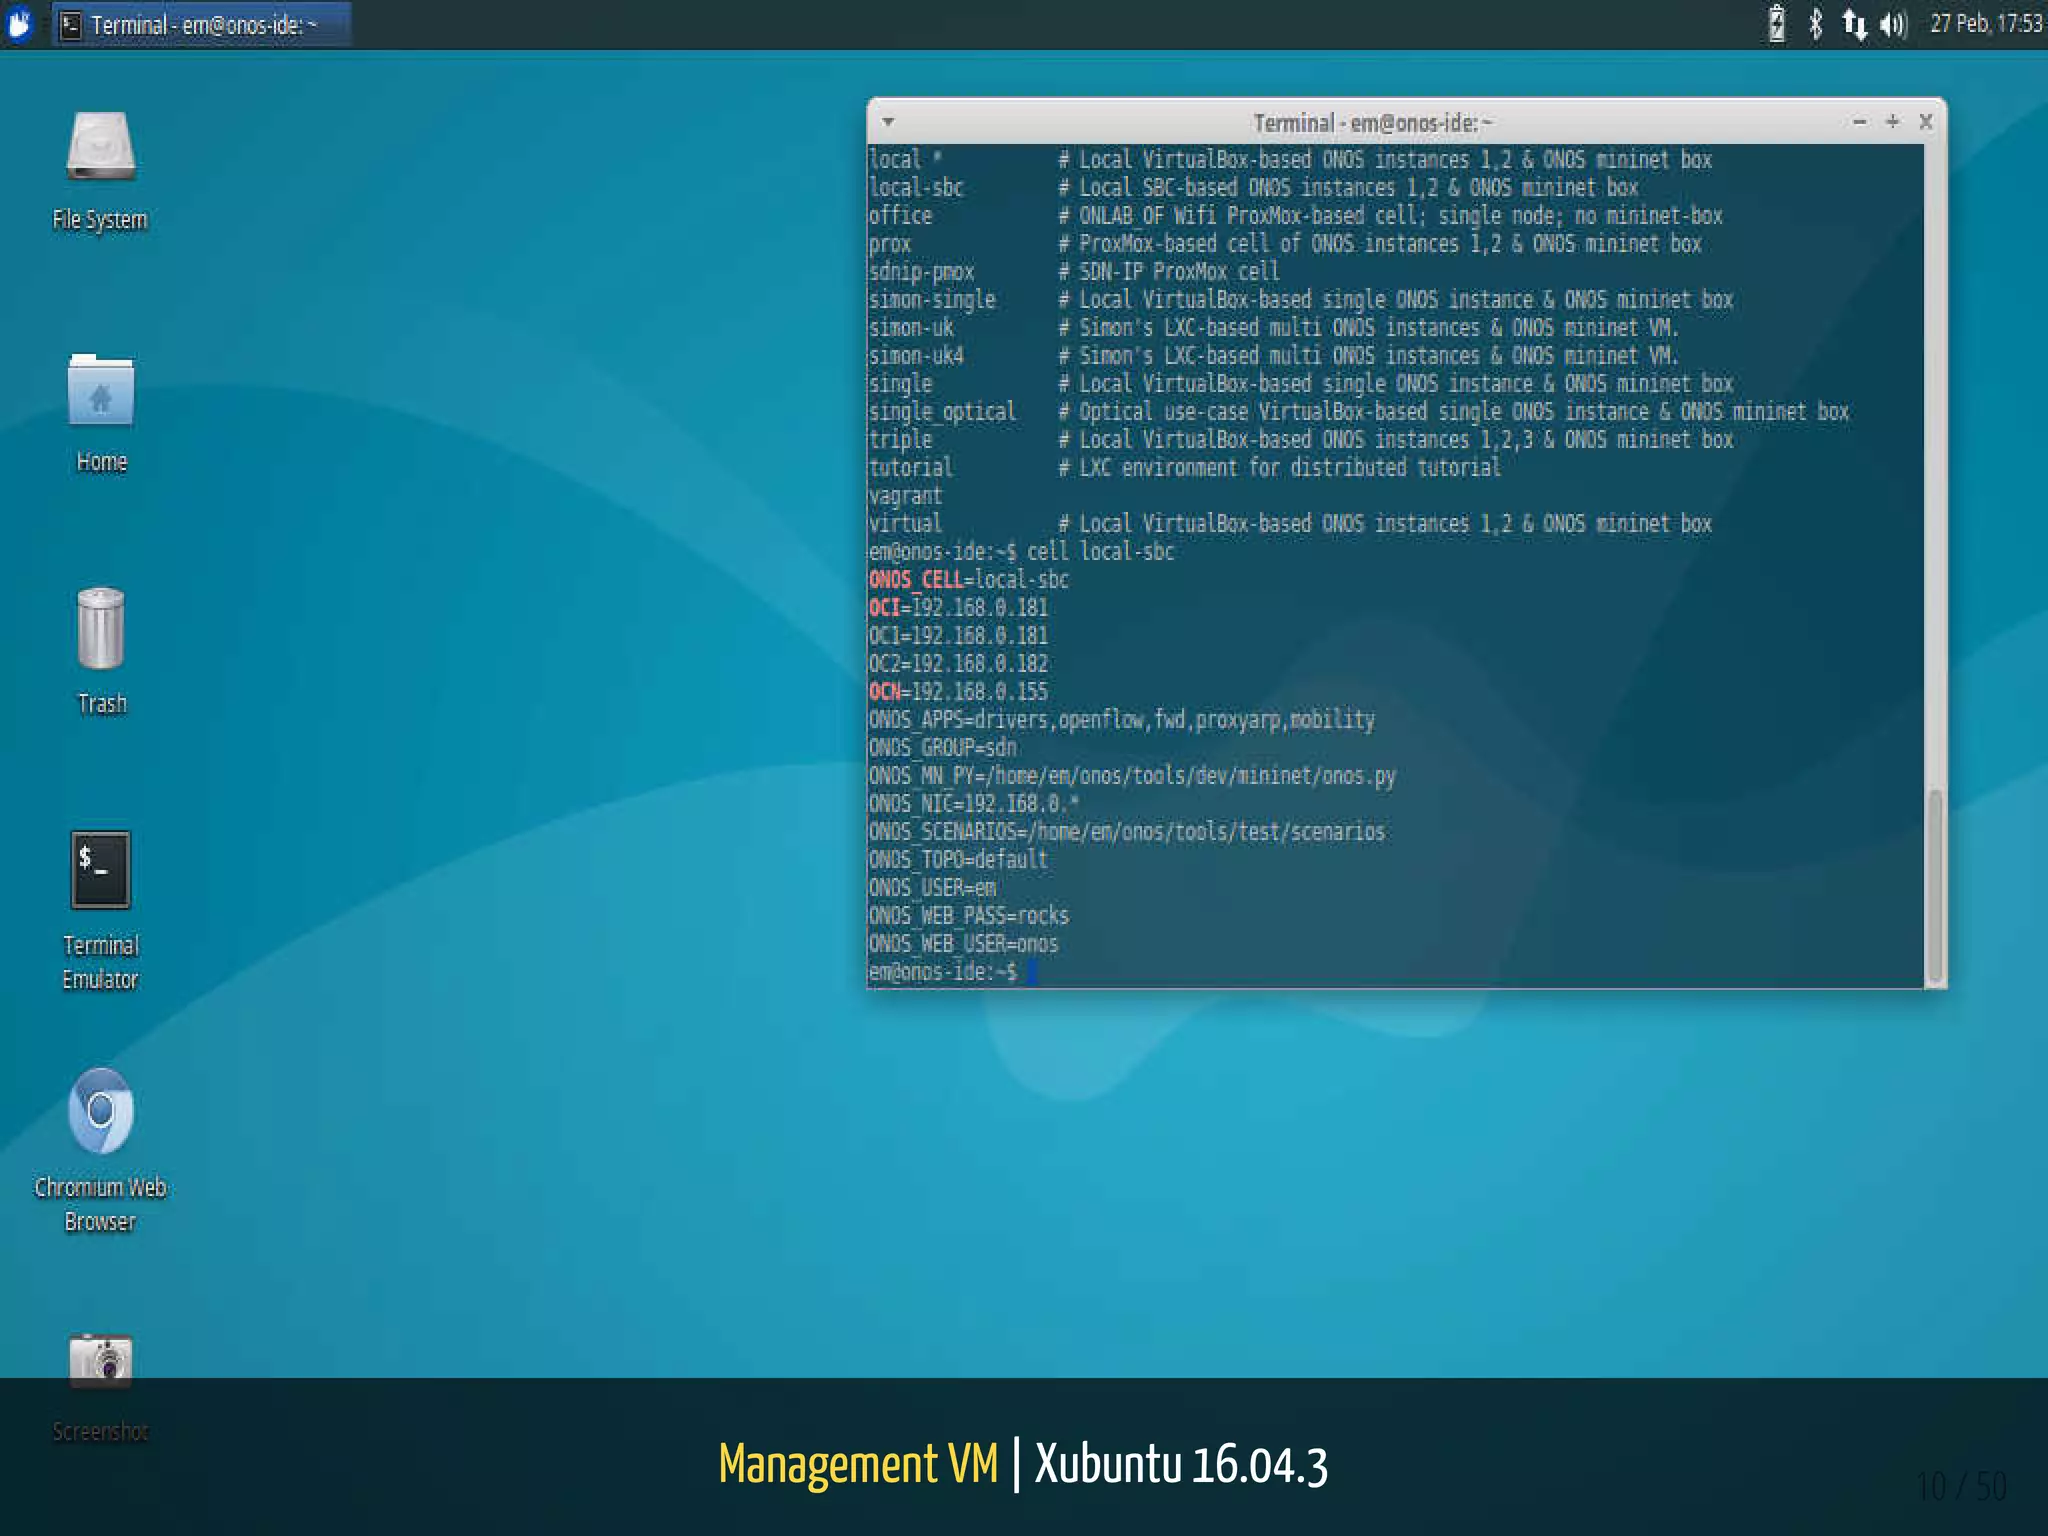
Task: Click the ONOS_NIC=192.168.0.* line
Action: tap(974, 804)
